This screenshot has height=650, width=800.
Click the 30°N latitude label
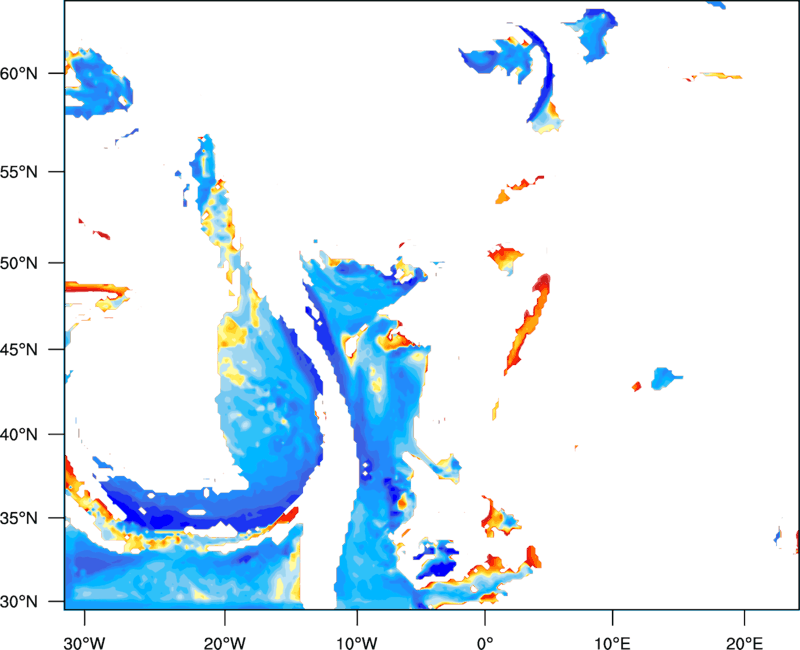(19, 602)
